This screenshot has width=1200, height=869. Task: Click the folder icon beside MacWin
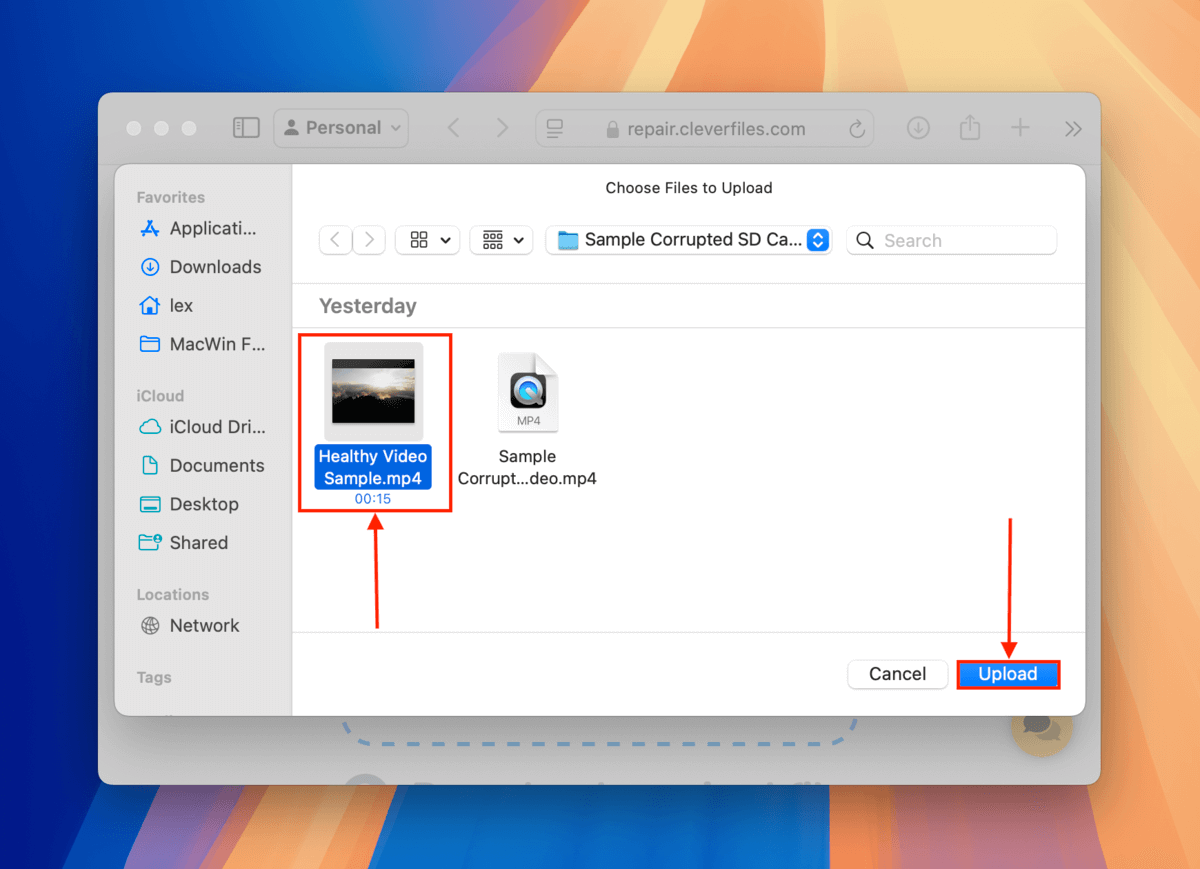pos(150,344)
